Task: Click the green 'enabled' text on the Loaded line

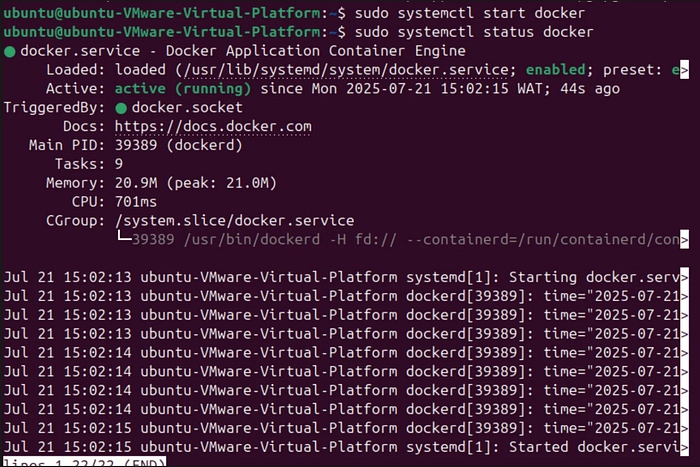Action: (x=555, y=70)
